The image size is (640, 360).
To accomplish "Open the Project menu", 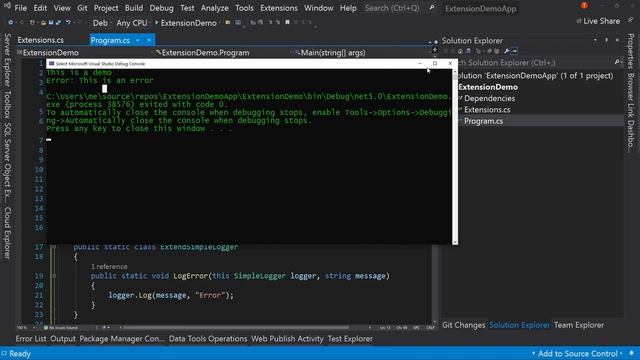I will click(x=106, y=8).
